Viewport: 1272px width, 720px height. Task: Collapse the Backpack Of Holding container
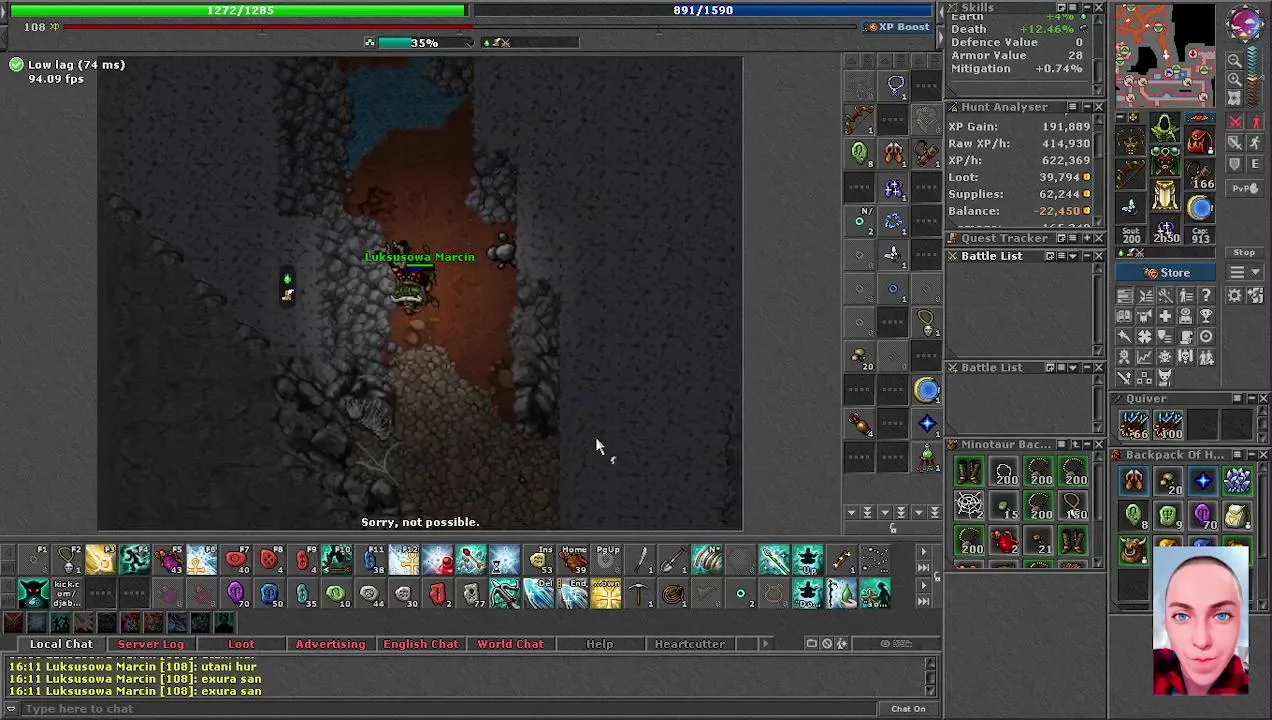pyautogui.click(x=1252, y=455)
